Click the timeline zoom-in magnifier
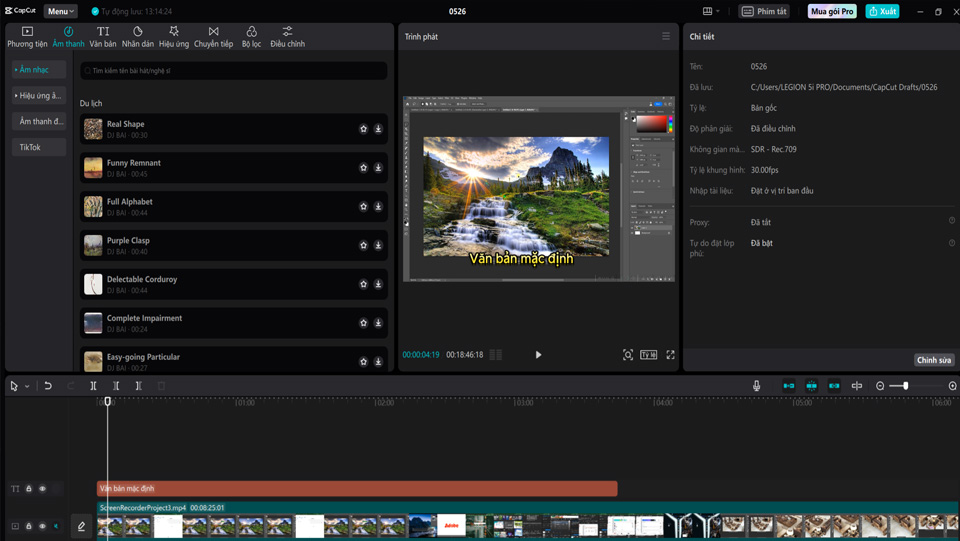This screenshot has width=960, height=541. click(x=952, y=386)
